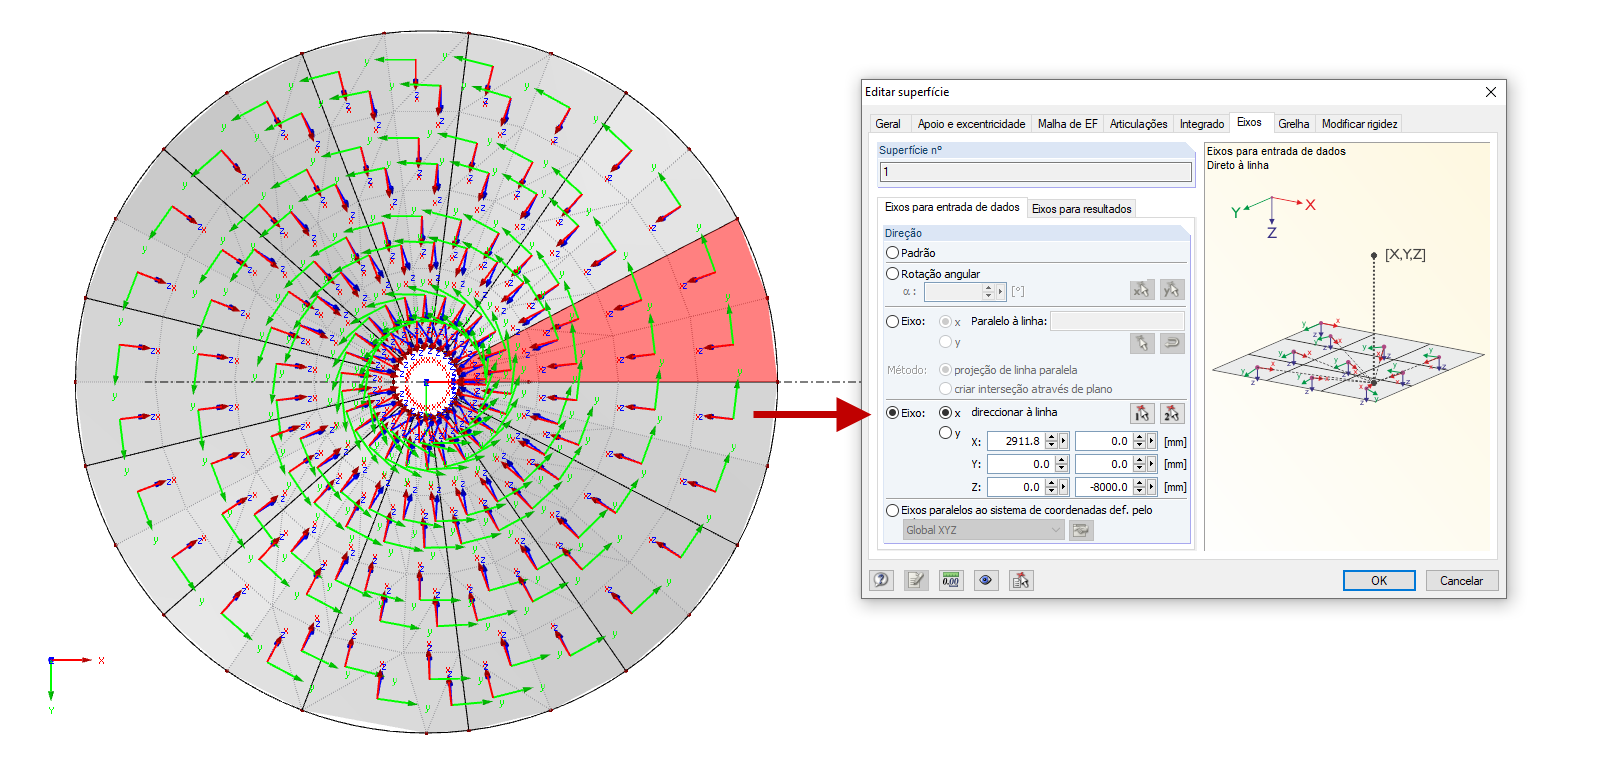Open the help button in the dialog
Viewport: 1597px width, 775px height.
tap(881, 580)
